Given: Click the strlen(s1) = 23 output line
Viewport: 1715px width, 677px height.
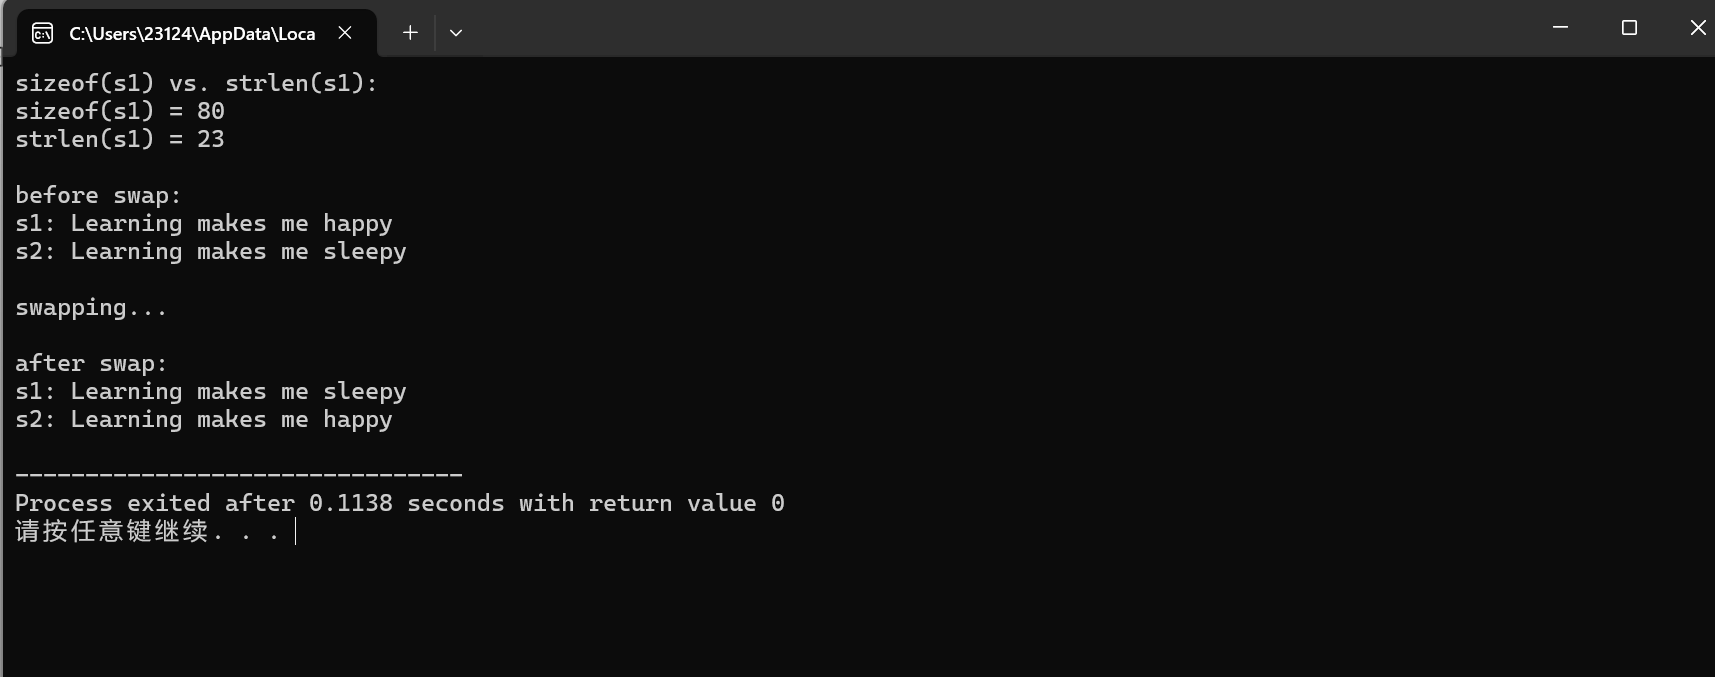Looking at the screenshot, I should click(x=120, y=139).
